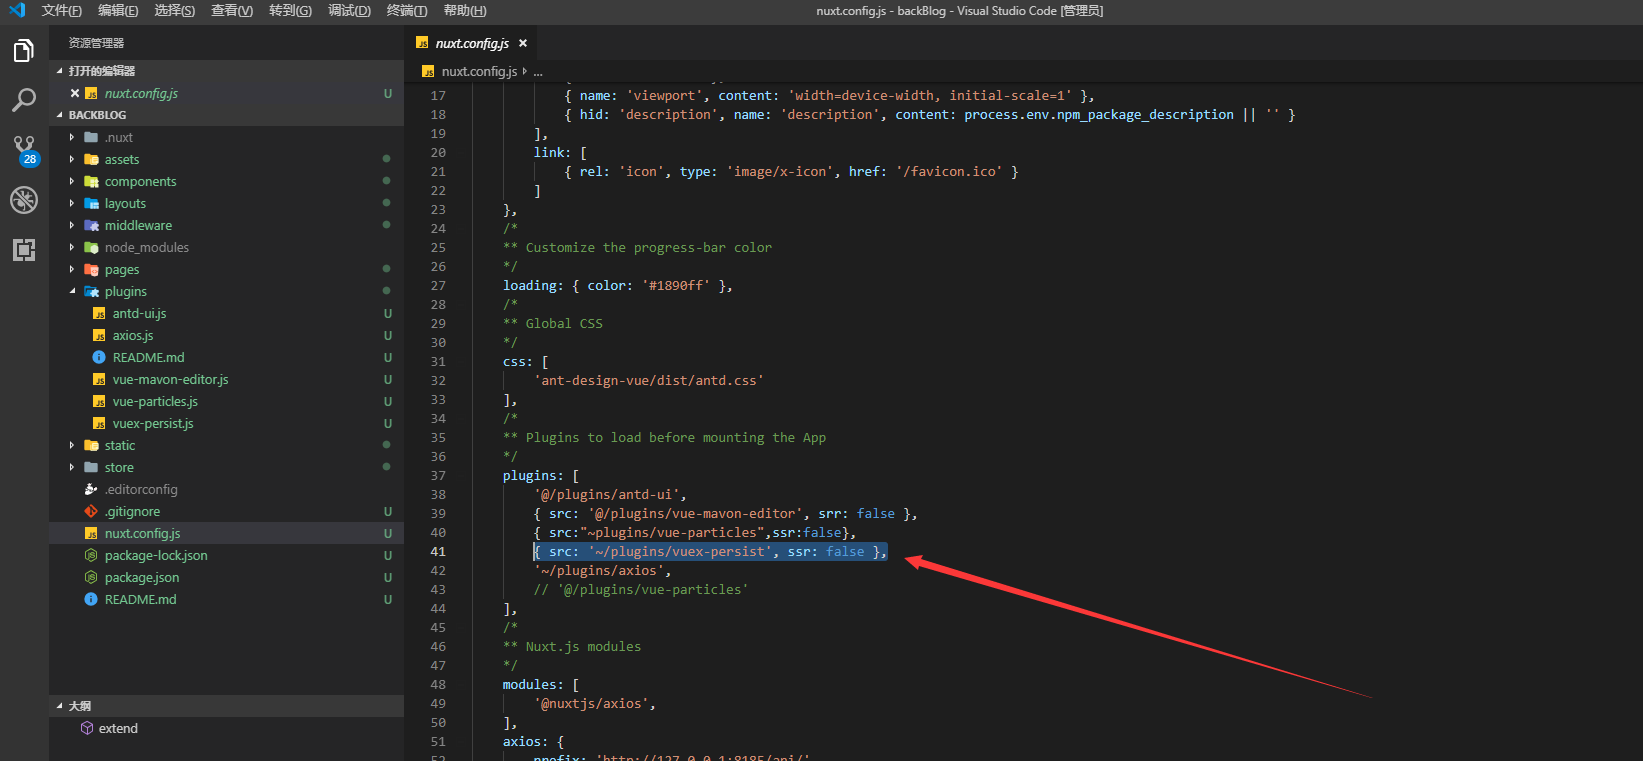Screen dimensions: 1643x761
Task: Click the '@nuxtjs/axios' module line
Action: point(595,704)
